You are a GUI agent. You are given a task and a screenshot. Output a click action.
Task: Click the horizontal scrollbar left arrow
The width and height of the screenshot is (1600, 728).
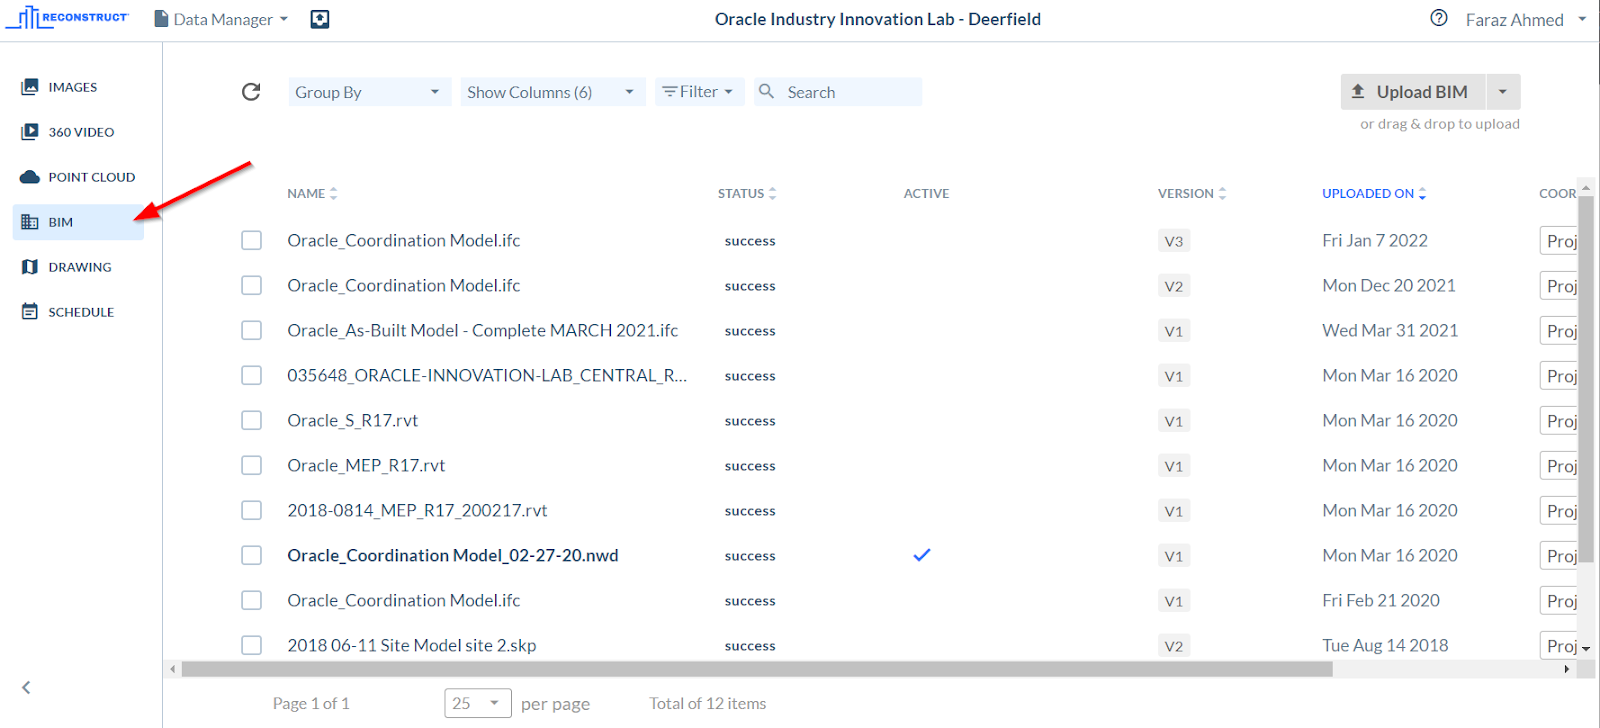(173, 669)
